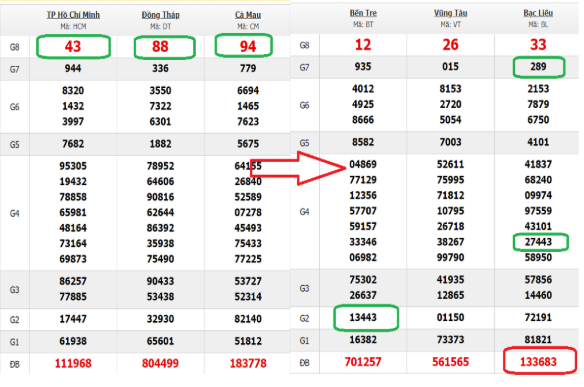
Task: Open the Cà Mau province link
Action: [248, 15]
